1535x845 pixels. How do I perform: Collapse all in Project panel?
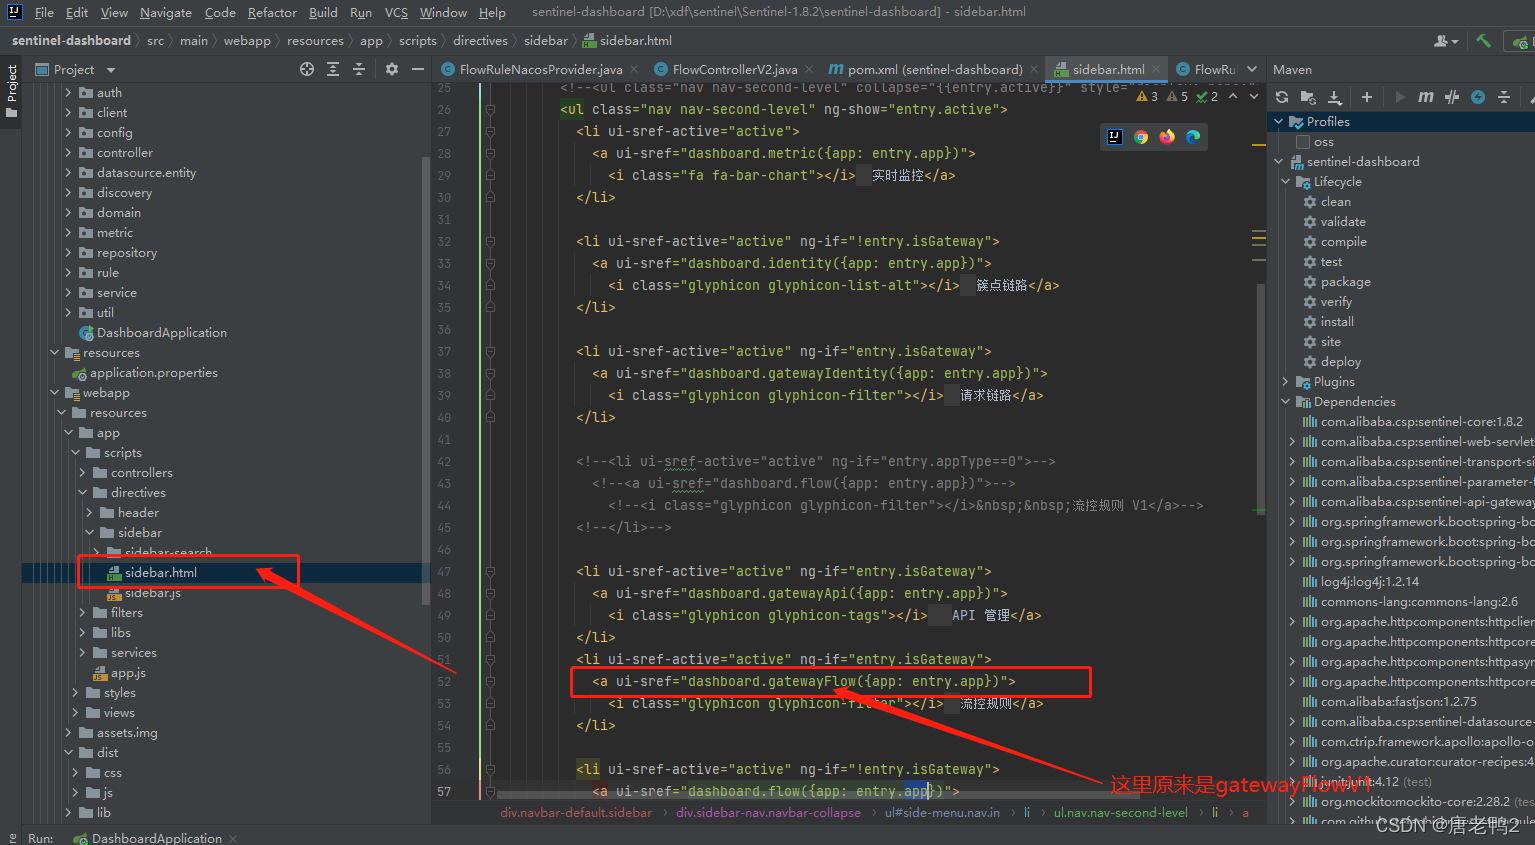(359, 69)
